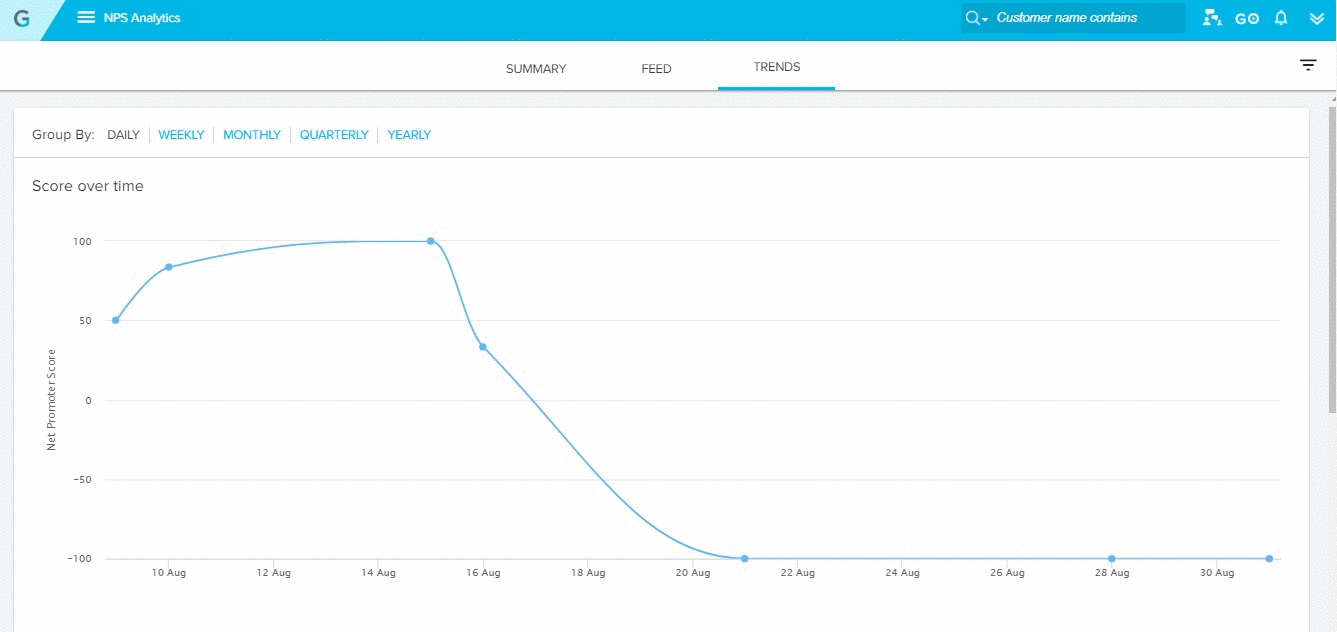Click the '30 Aug' axis label

(x=1217, y=573)
